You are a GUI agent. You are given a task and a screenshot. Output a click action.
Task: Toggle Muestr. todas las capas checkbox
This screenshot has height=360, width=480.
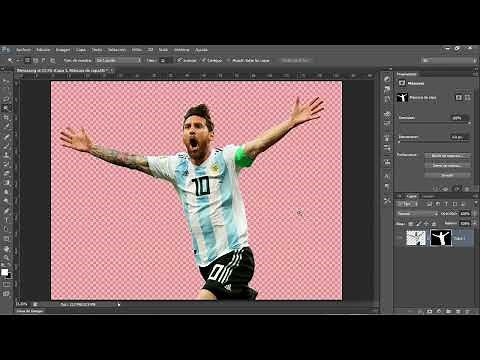[x=228, y=60]
